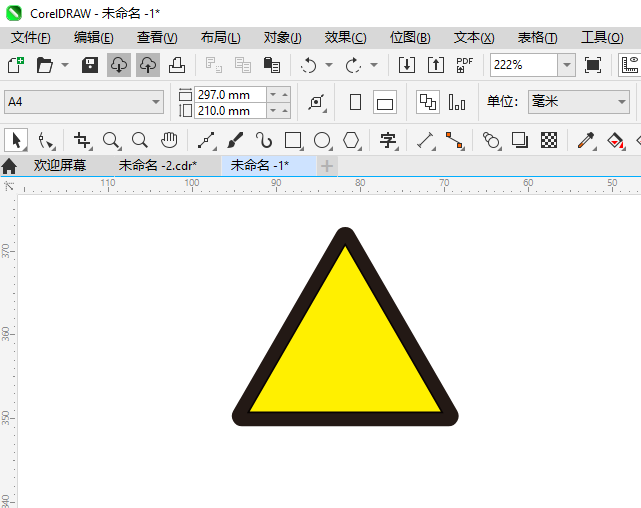Decrease page height with the down stepper
Image resolution: width=641 pixels, height=508 pixels.
tap(273, 111)
